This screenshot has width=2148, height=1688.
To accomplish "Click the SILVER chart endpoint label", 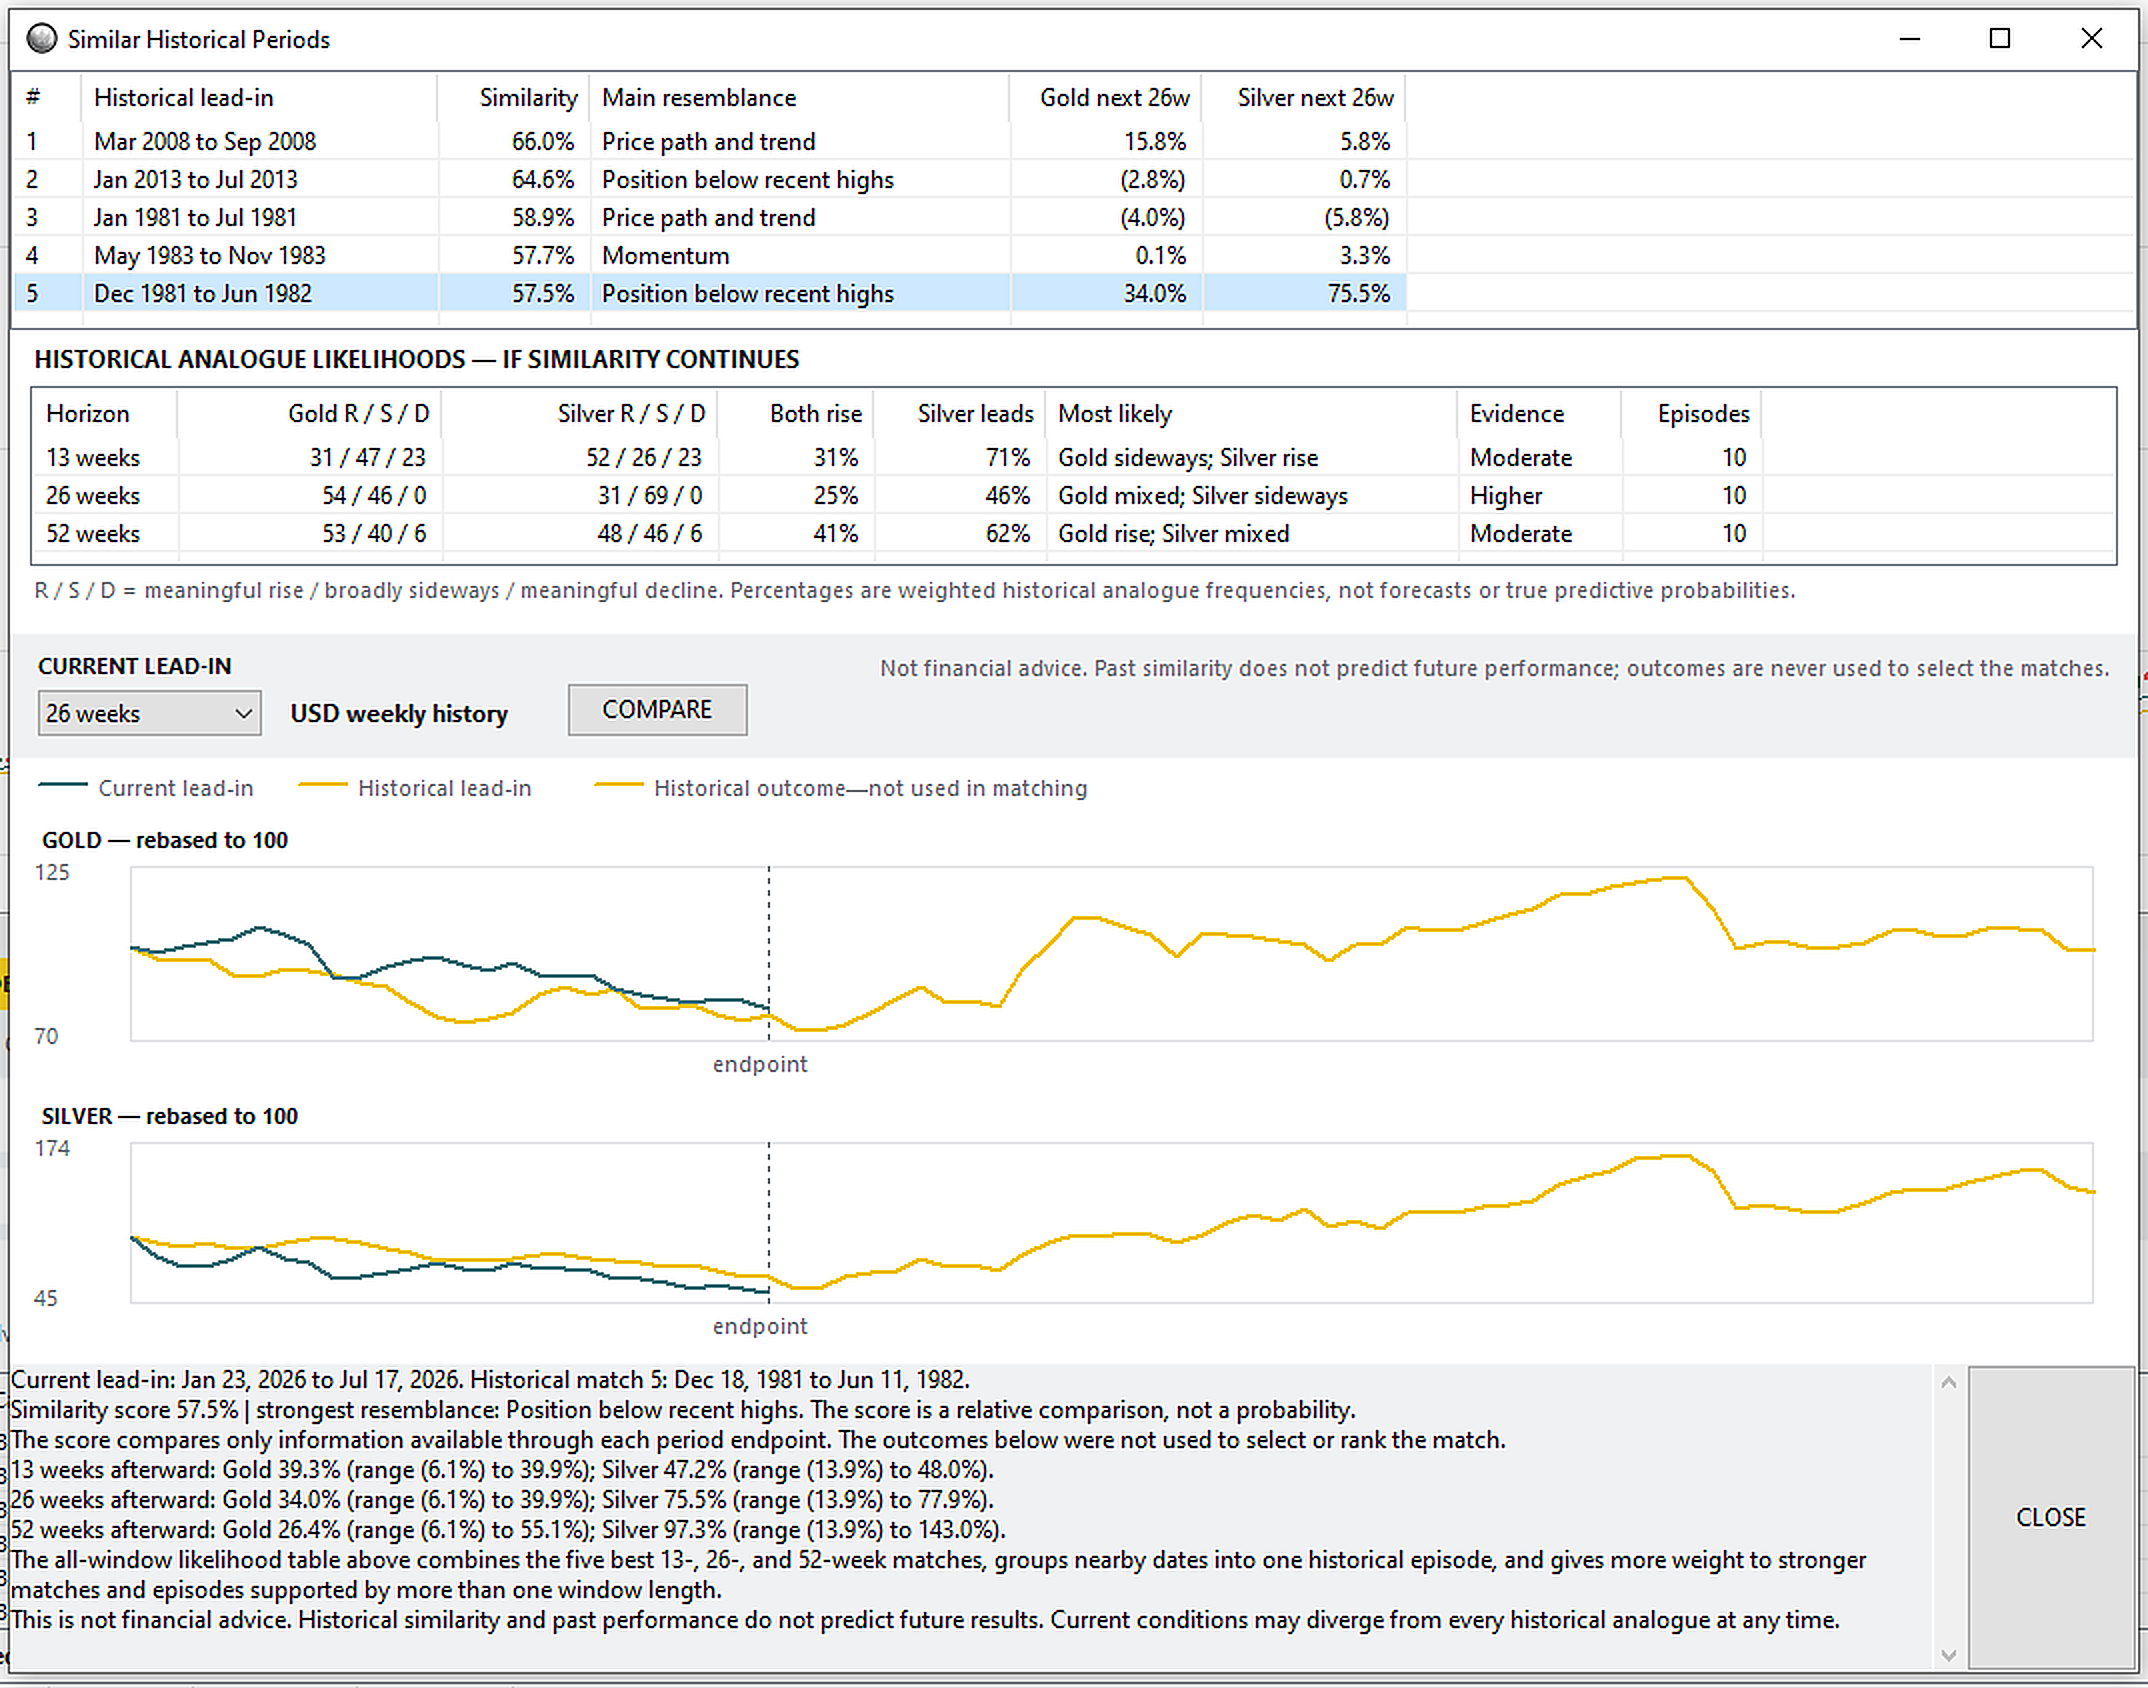I will coord(760,1326).
